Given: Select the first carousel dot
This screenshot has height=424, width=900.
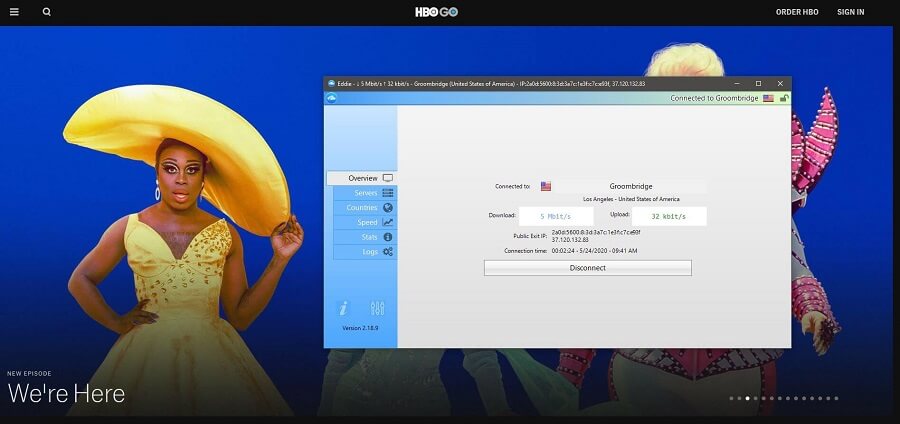Looking at the screenshot, I should coord(731,398).
